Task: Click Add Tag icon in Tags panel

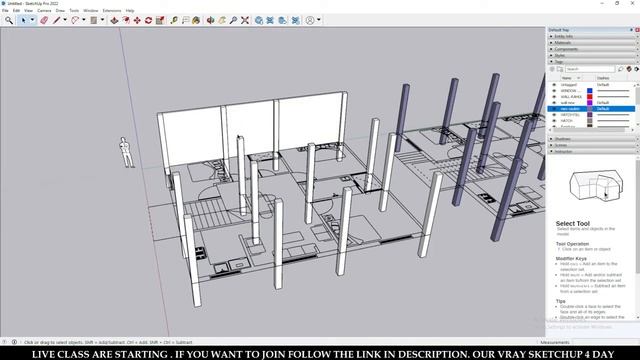Action: (x=552, y=69)
